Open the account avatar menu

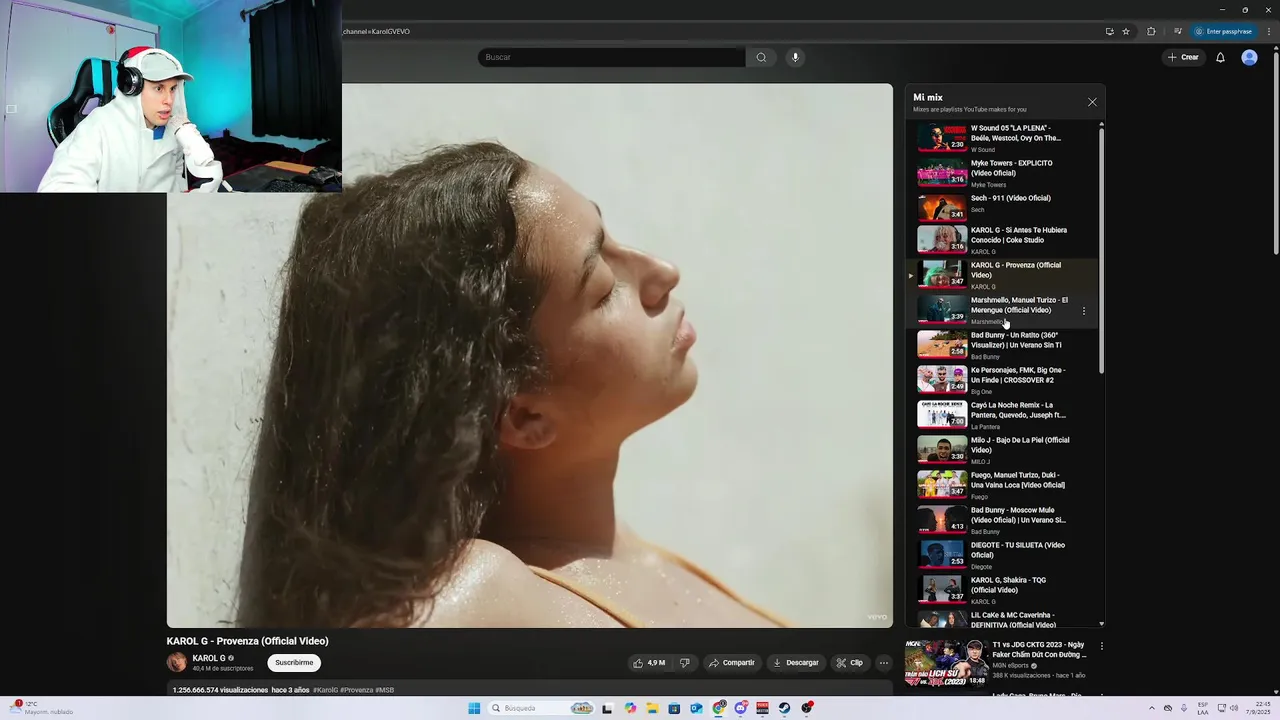click(x=1249, y=57)
